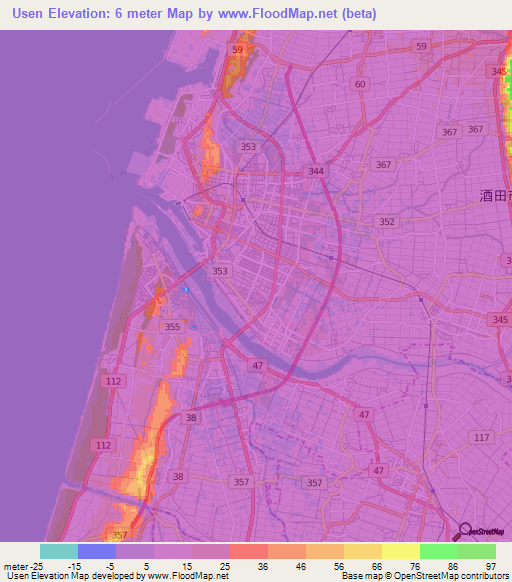Click the 'meter -25' legend label
The image size is (512, 582).
23,567
